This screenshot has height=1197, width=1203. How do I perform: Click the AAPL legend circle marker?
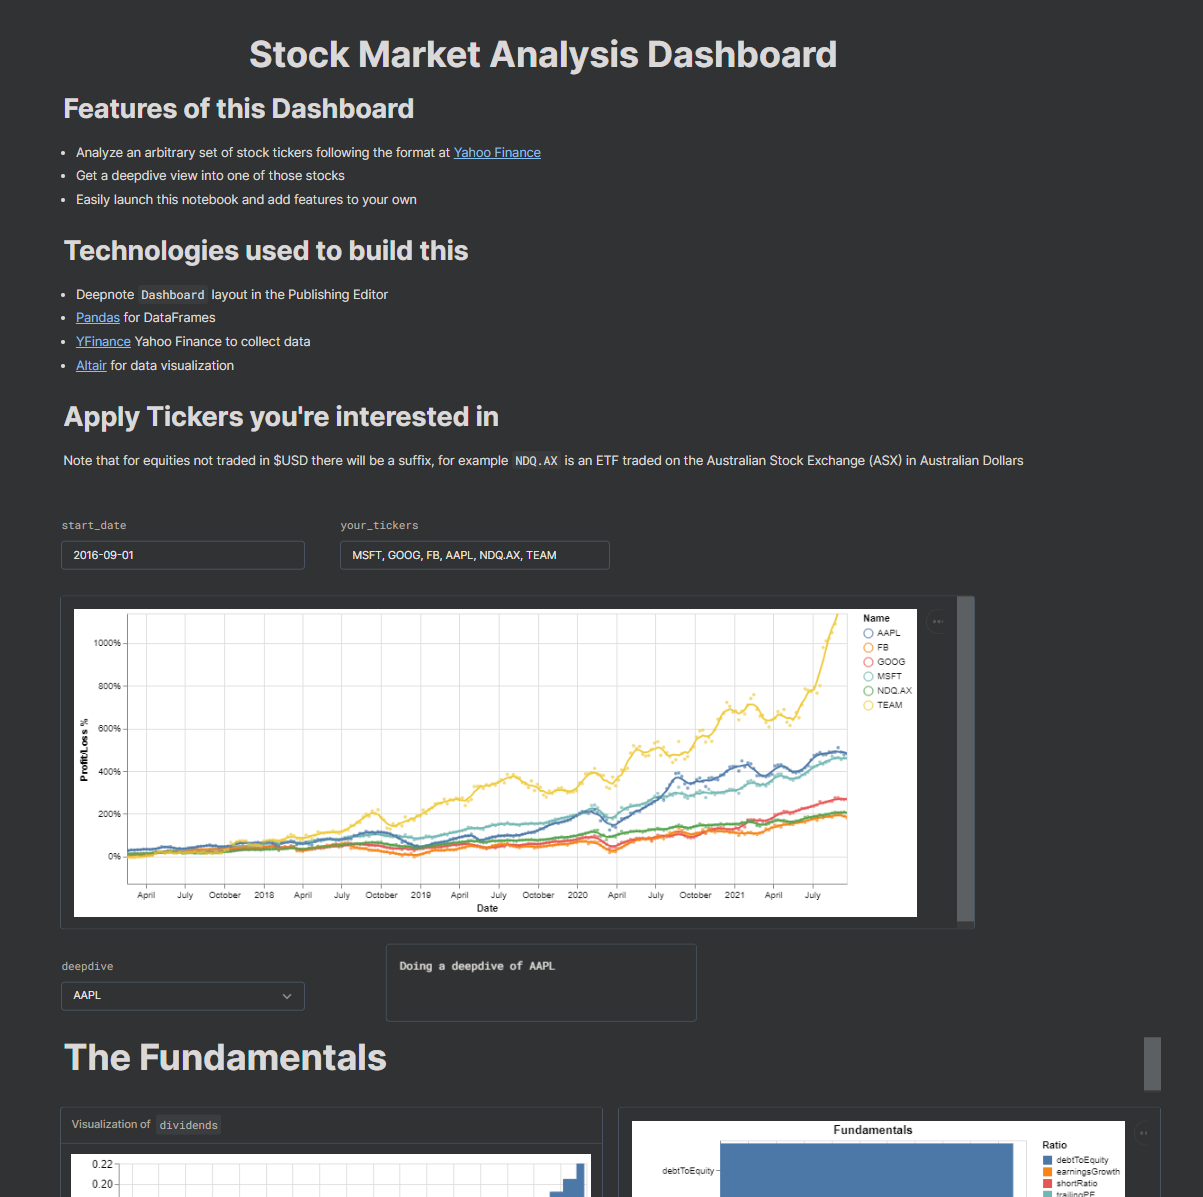click(x=868, y=633)
